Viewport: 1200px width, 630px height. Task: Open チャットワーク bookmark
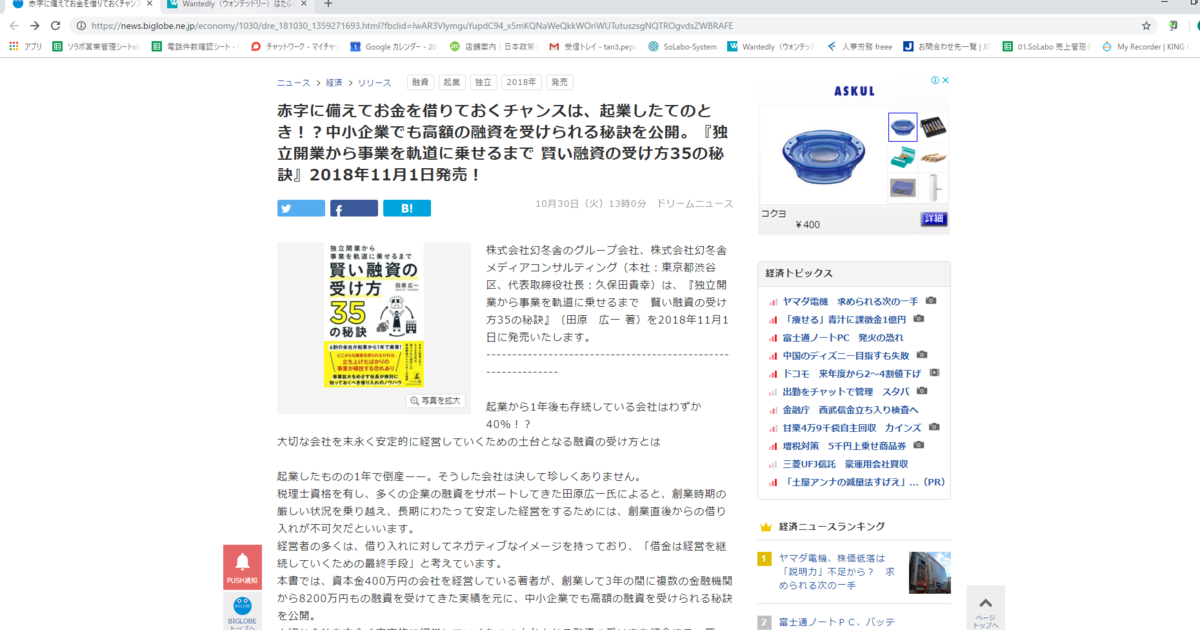(295, 46)
